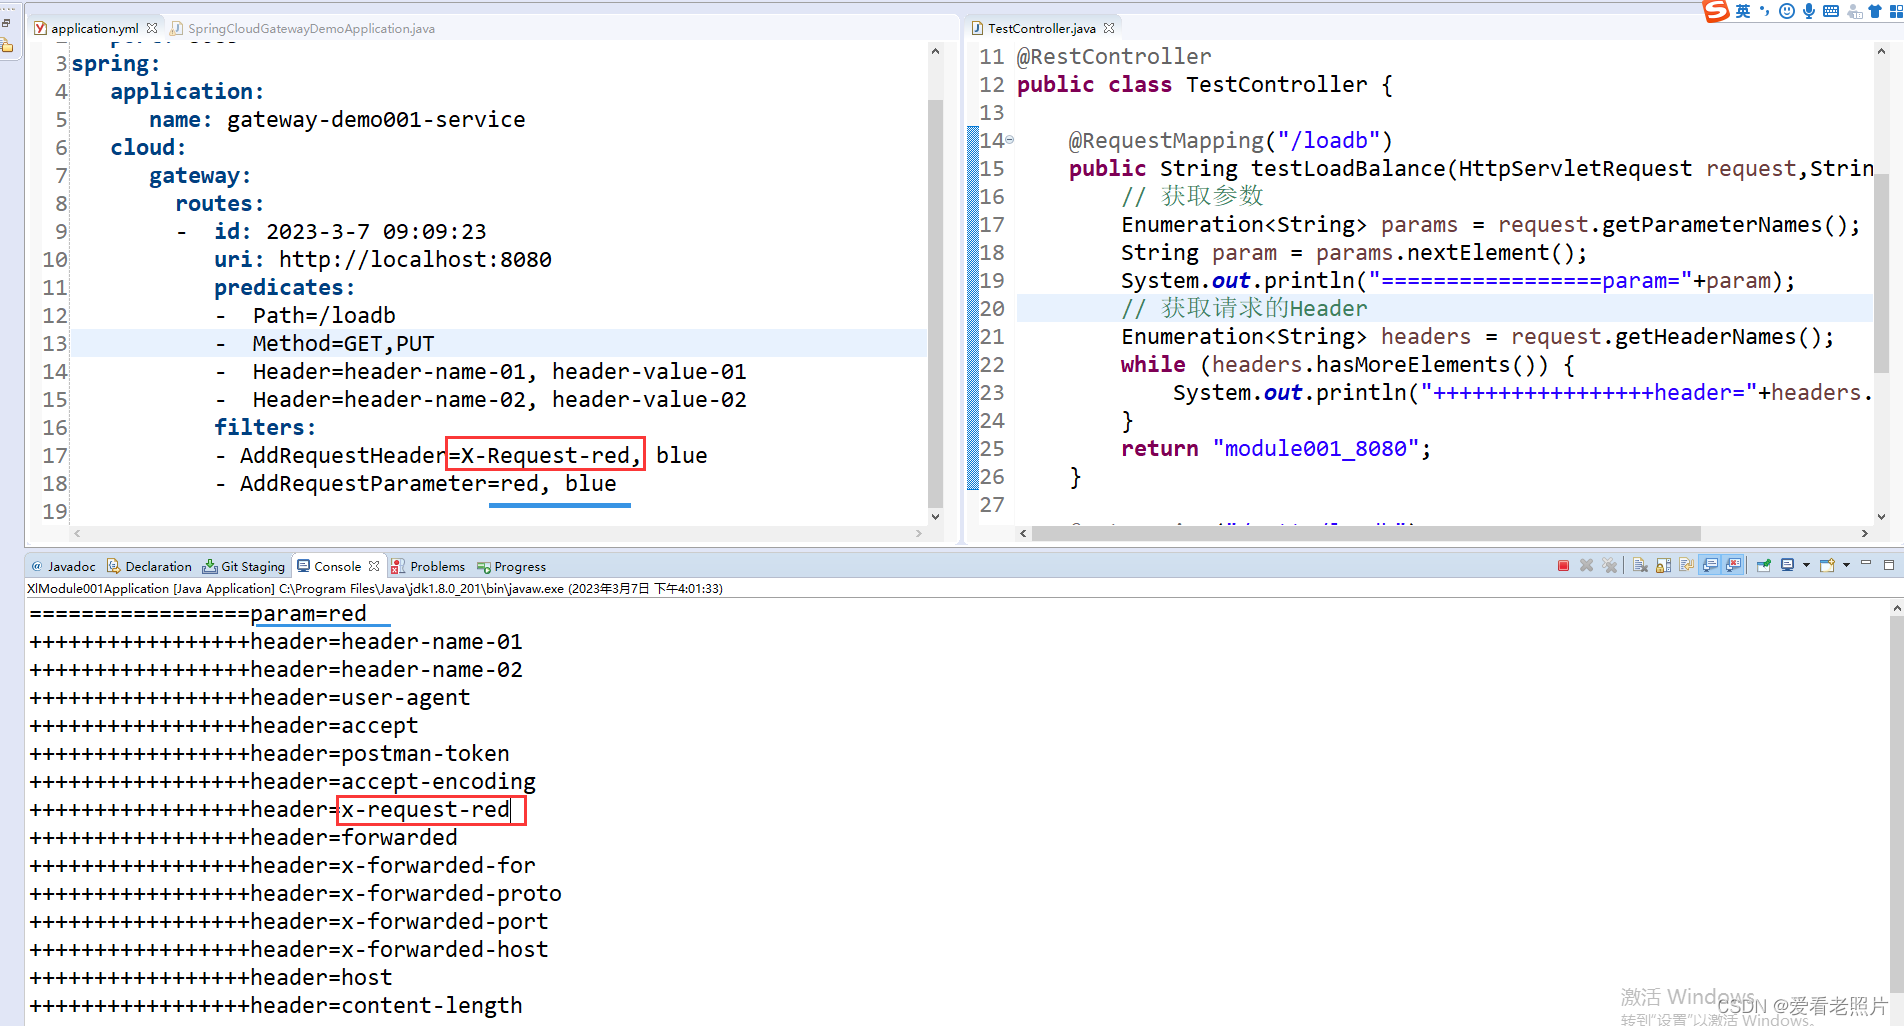
Task: Terminate the running application with red stop icon
Action: [1563, 566]
